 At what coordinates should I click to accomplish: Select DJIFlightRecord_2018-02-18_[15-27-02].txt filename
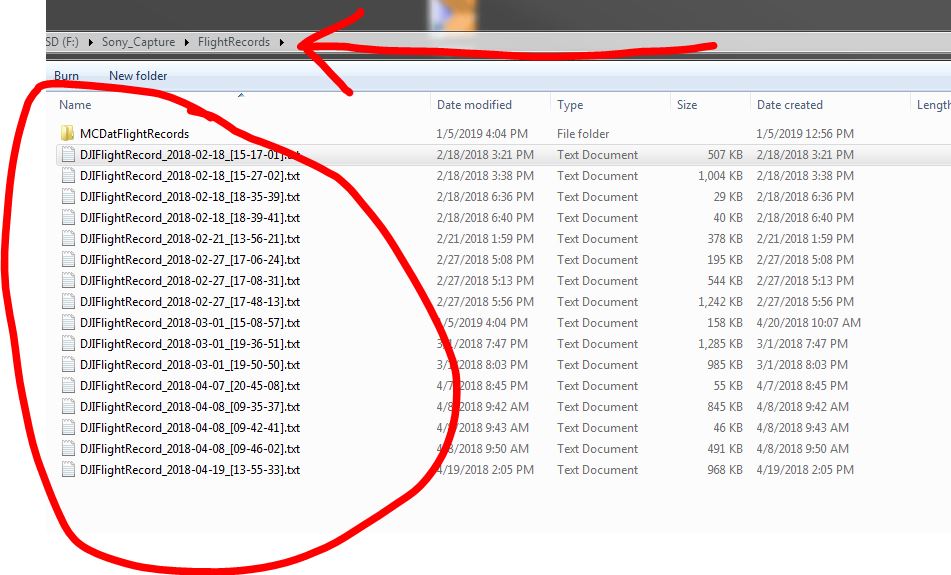pos(190,175)
